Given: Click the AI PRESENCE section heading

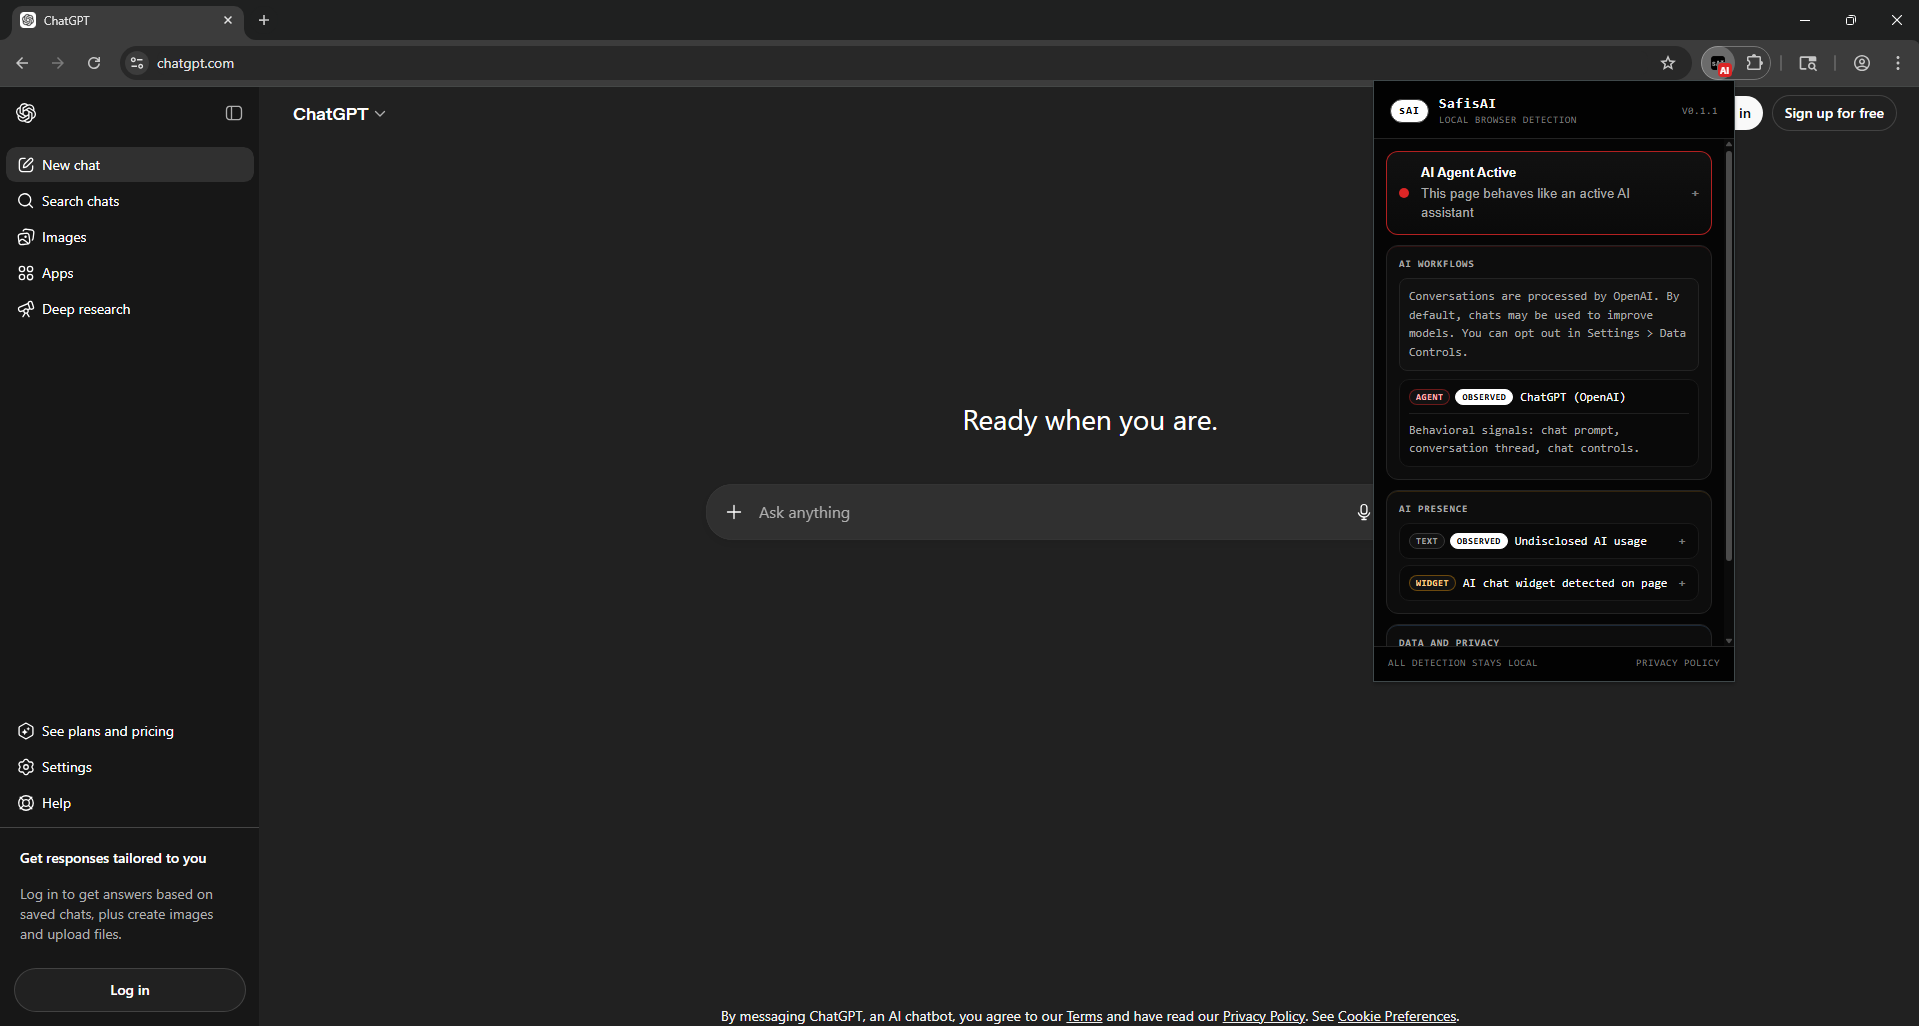Looking at the screenshot, I should (1433, 509).
